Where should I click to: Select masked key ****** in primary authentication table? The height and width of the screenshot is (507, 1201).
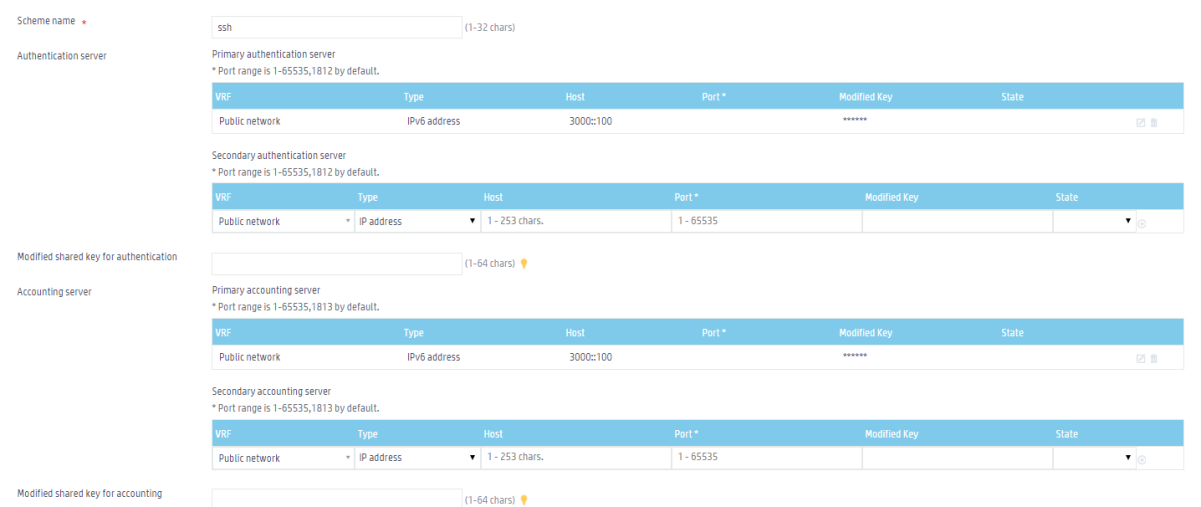tap(854, 121)
